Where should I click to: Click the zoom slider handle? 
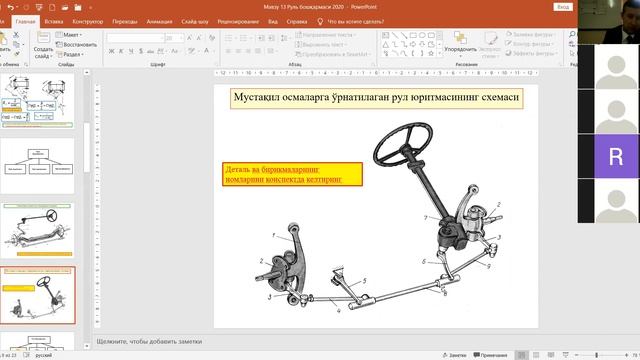pyautogui.click(x=596, y=355)
